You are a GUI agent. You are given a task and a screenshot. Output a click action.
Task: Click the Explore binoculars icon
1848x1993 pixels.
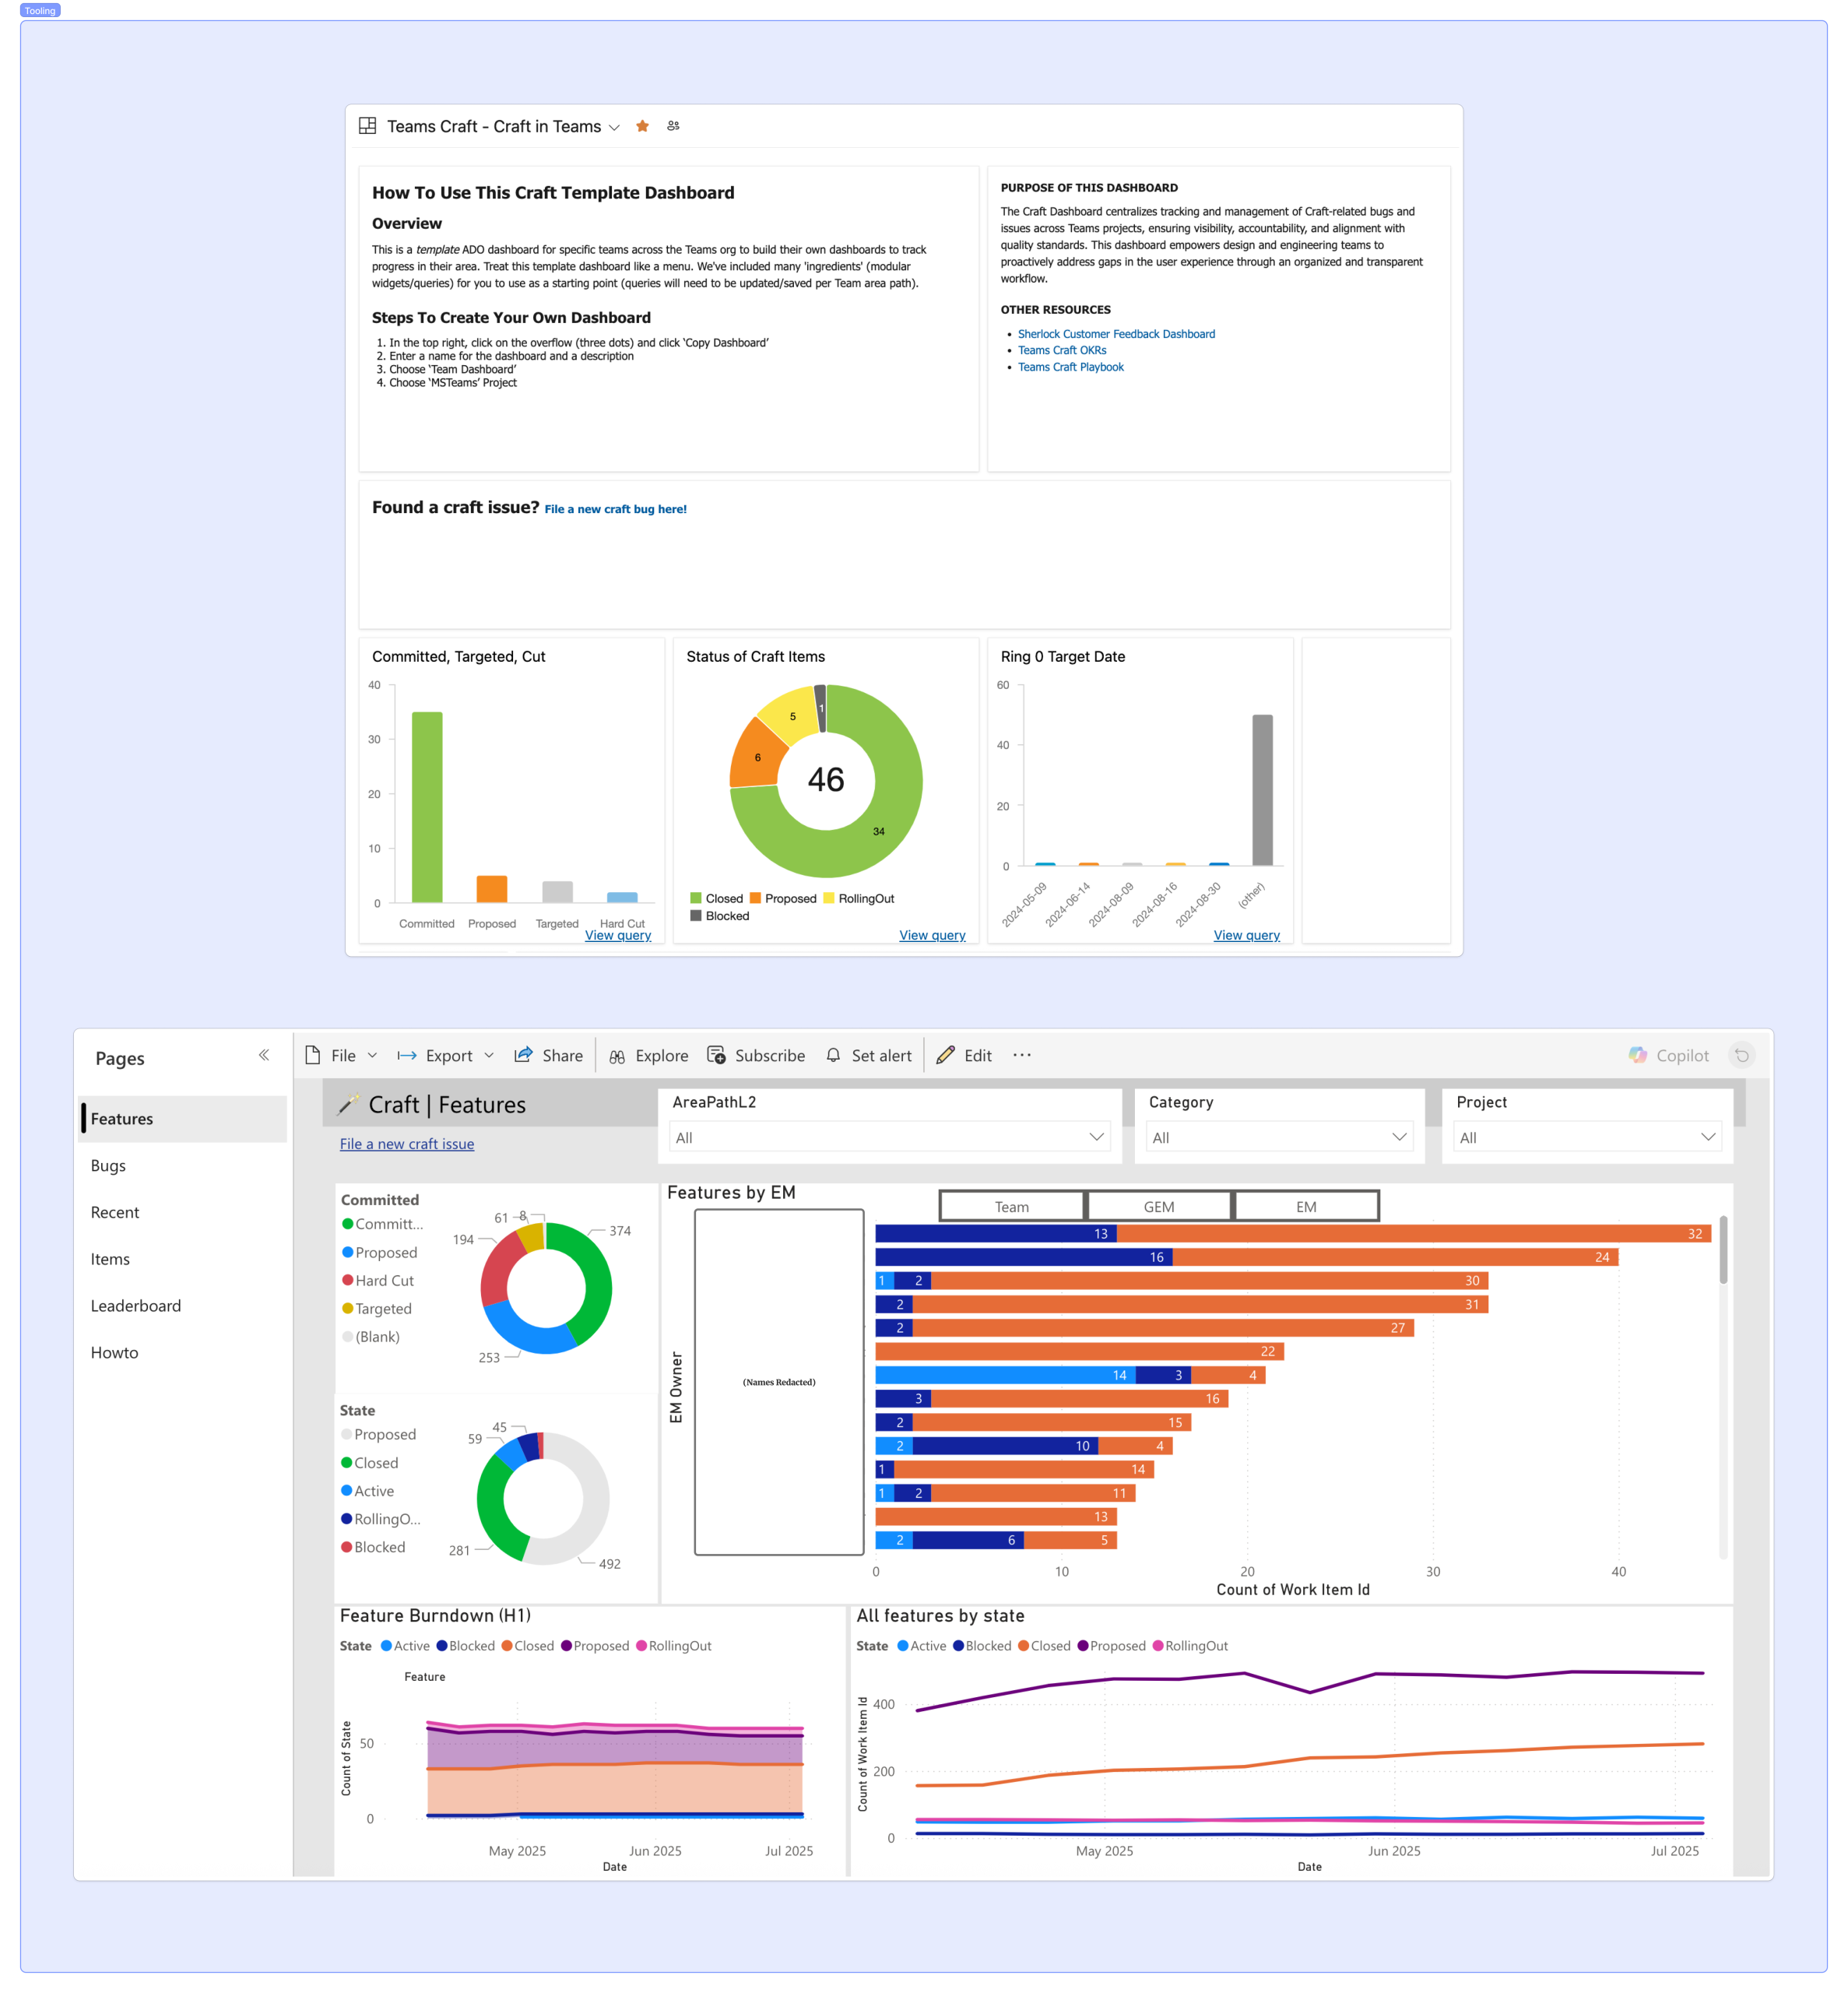click(x=617, y=1056)
